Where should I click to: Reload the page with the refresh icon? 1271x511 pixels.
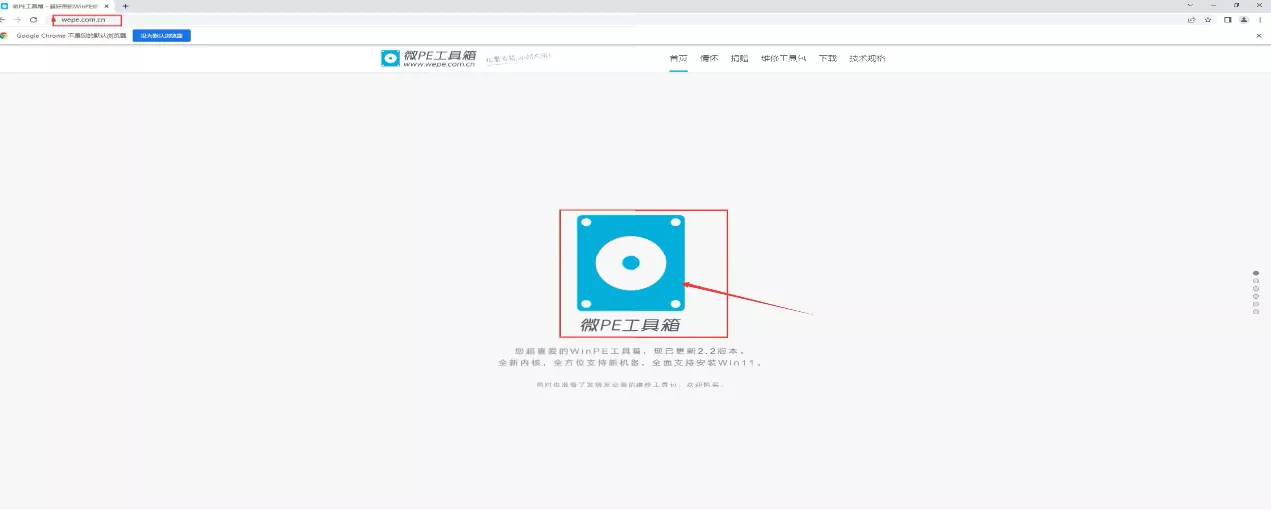(33, 19)
